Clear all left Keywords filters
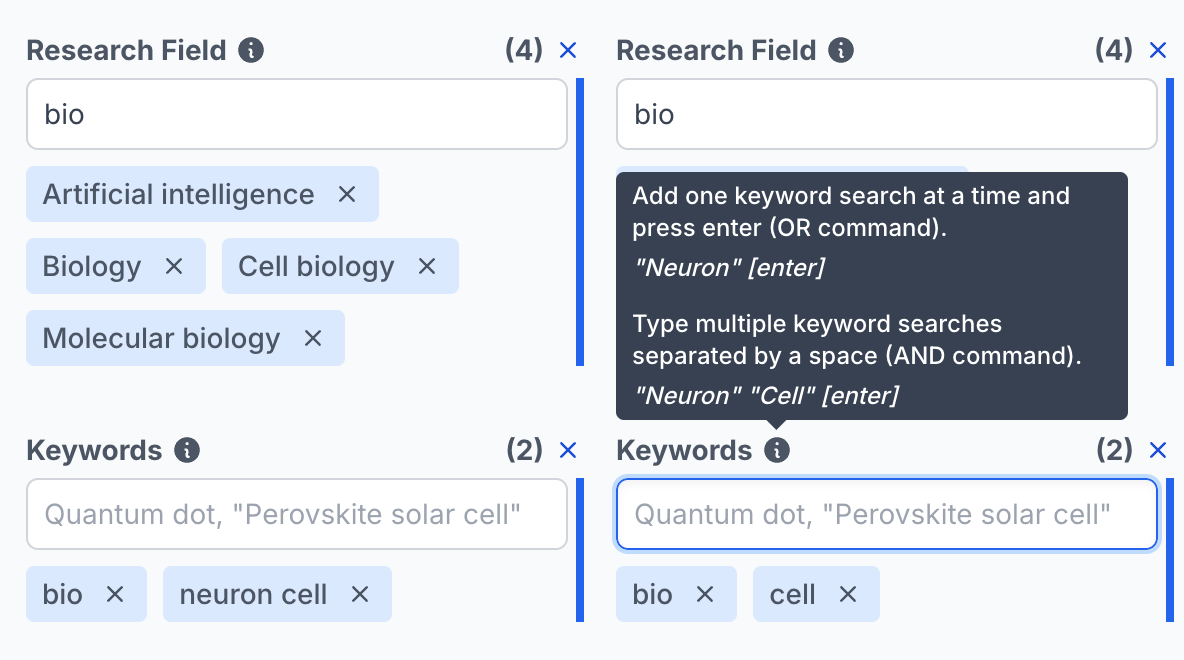Screen dimensions: 1184x660 (x=568, y=450)
